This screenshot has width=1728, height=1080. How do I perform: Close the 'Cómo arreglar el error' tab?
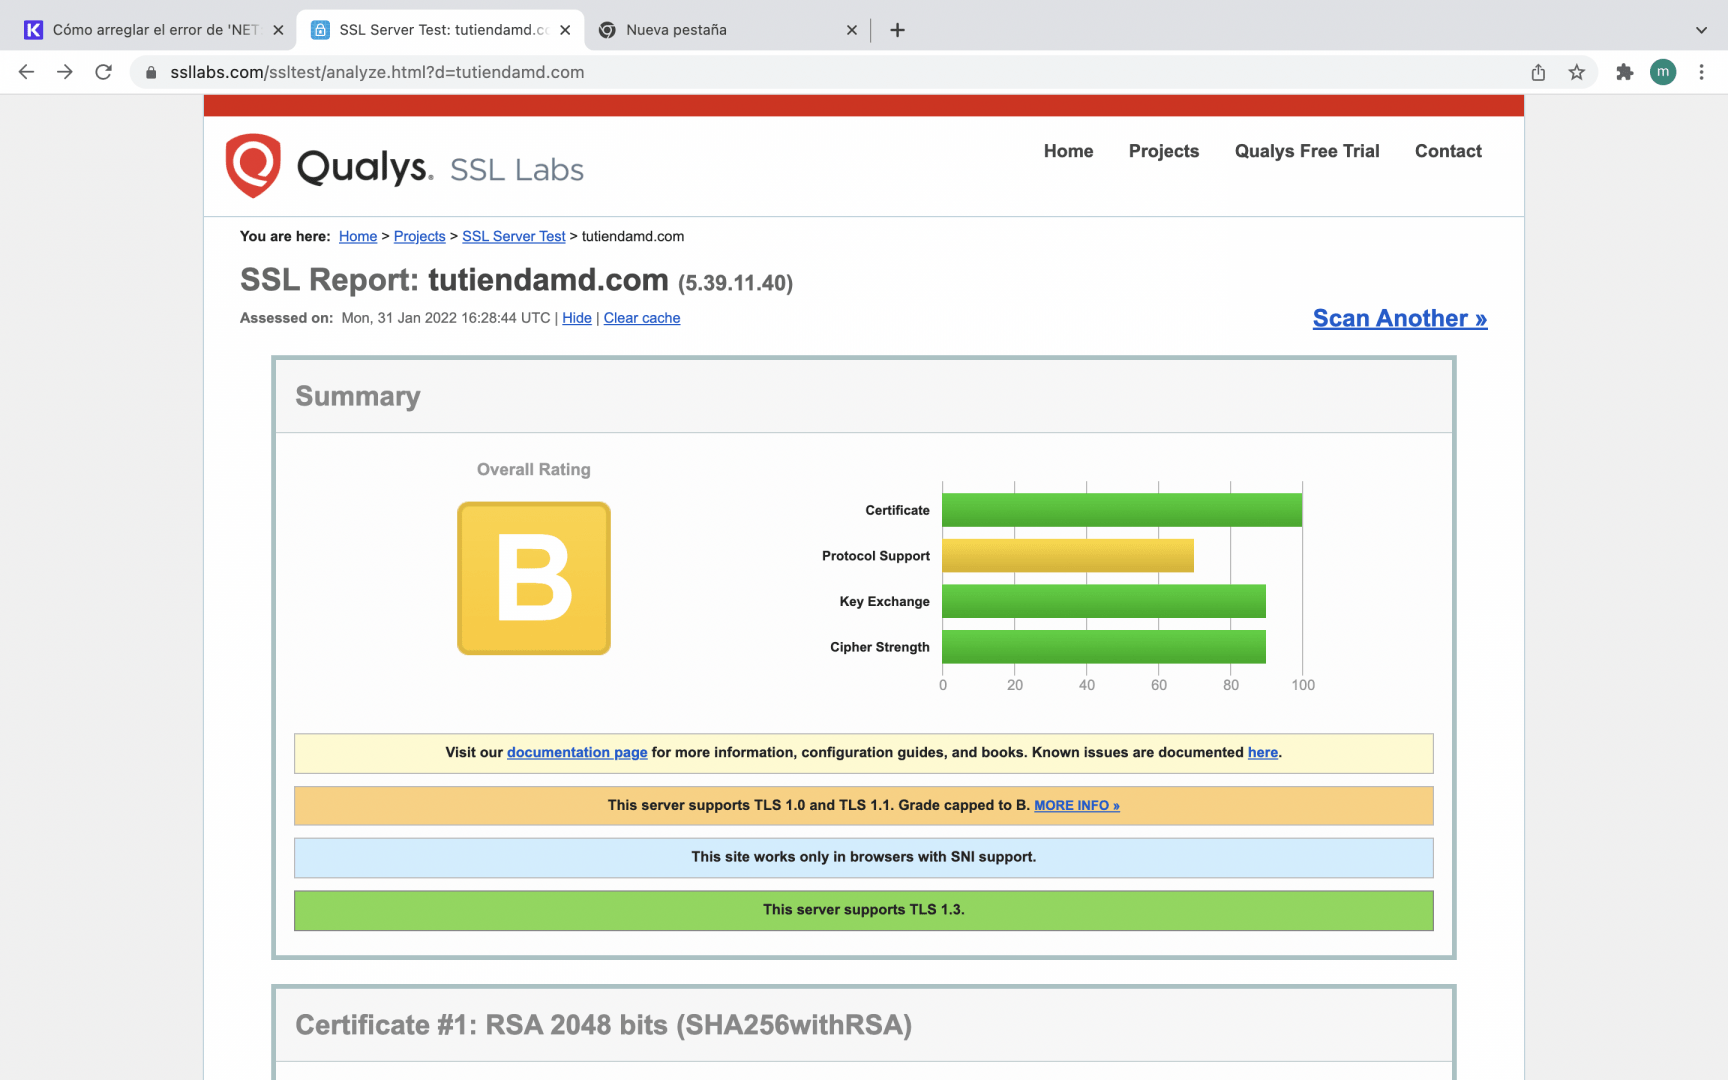click(278, 30)
